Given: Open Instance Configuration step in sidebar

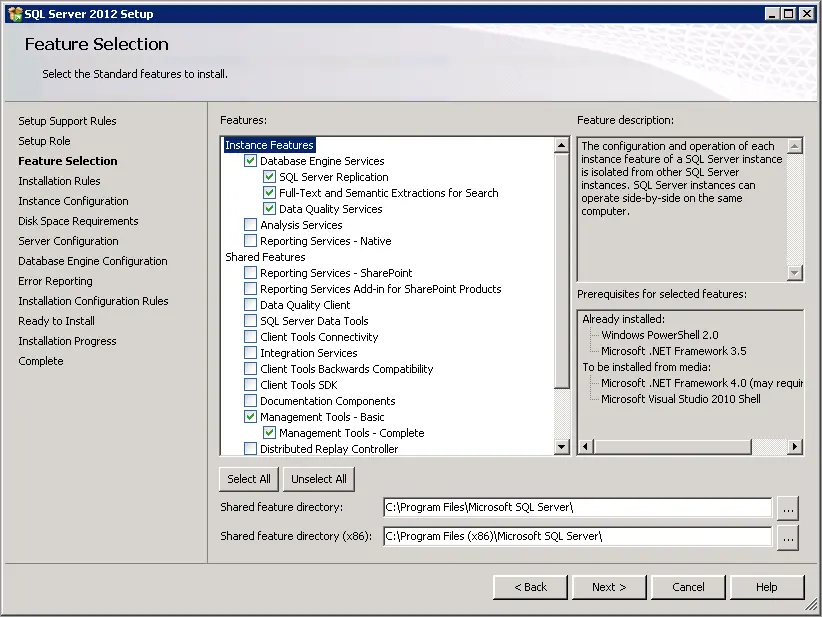Looking at the screenshot, I should [73, 201].
